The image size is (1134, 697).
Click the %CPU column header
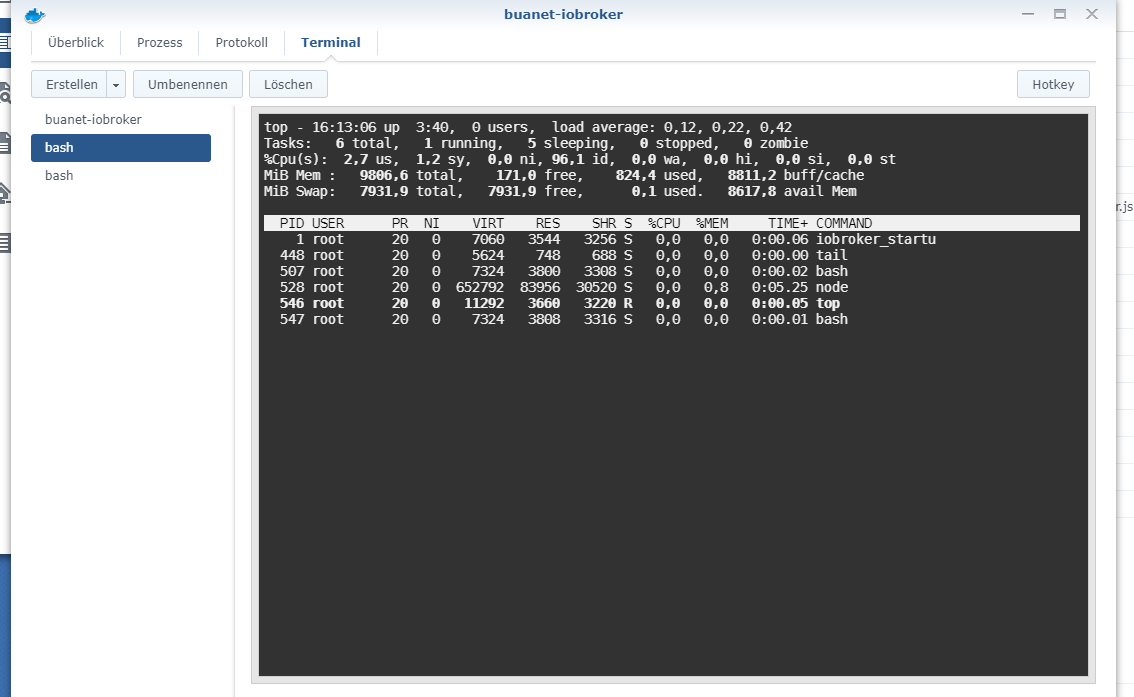[x=664, y=223]
